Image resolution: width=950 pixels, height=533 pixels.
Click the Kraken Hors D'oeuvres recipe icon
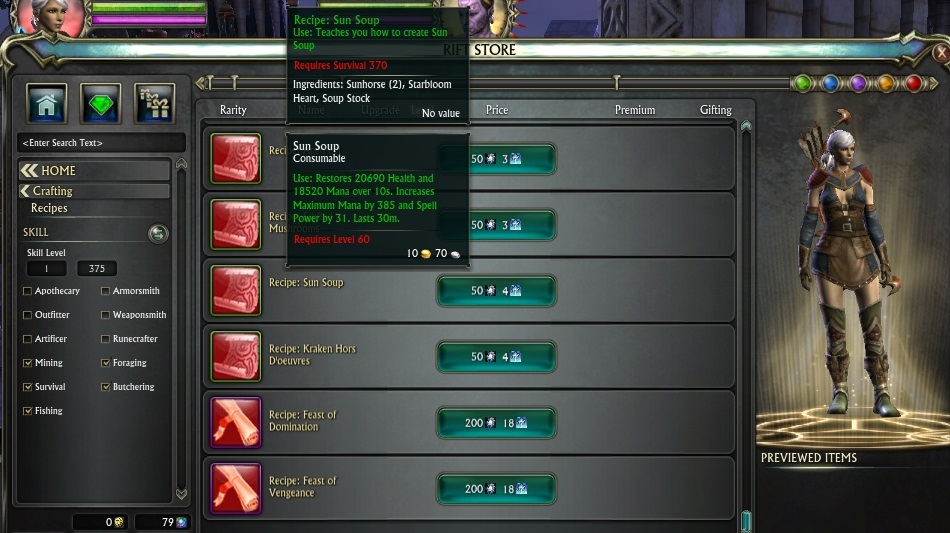236,357
